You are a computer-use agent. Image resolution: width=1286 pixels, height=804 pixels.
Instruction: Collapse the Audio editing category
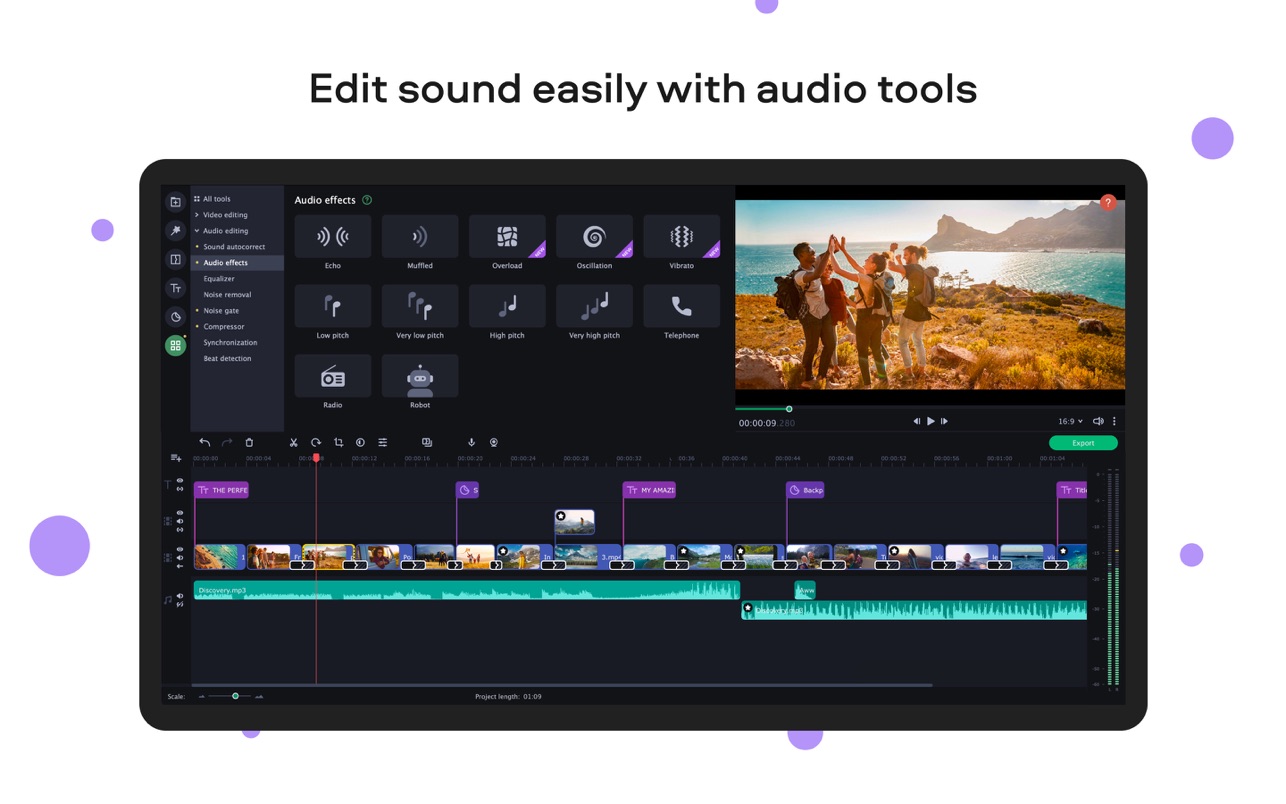pyautogui.click(x=225, y=231)
